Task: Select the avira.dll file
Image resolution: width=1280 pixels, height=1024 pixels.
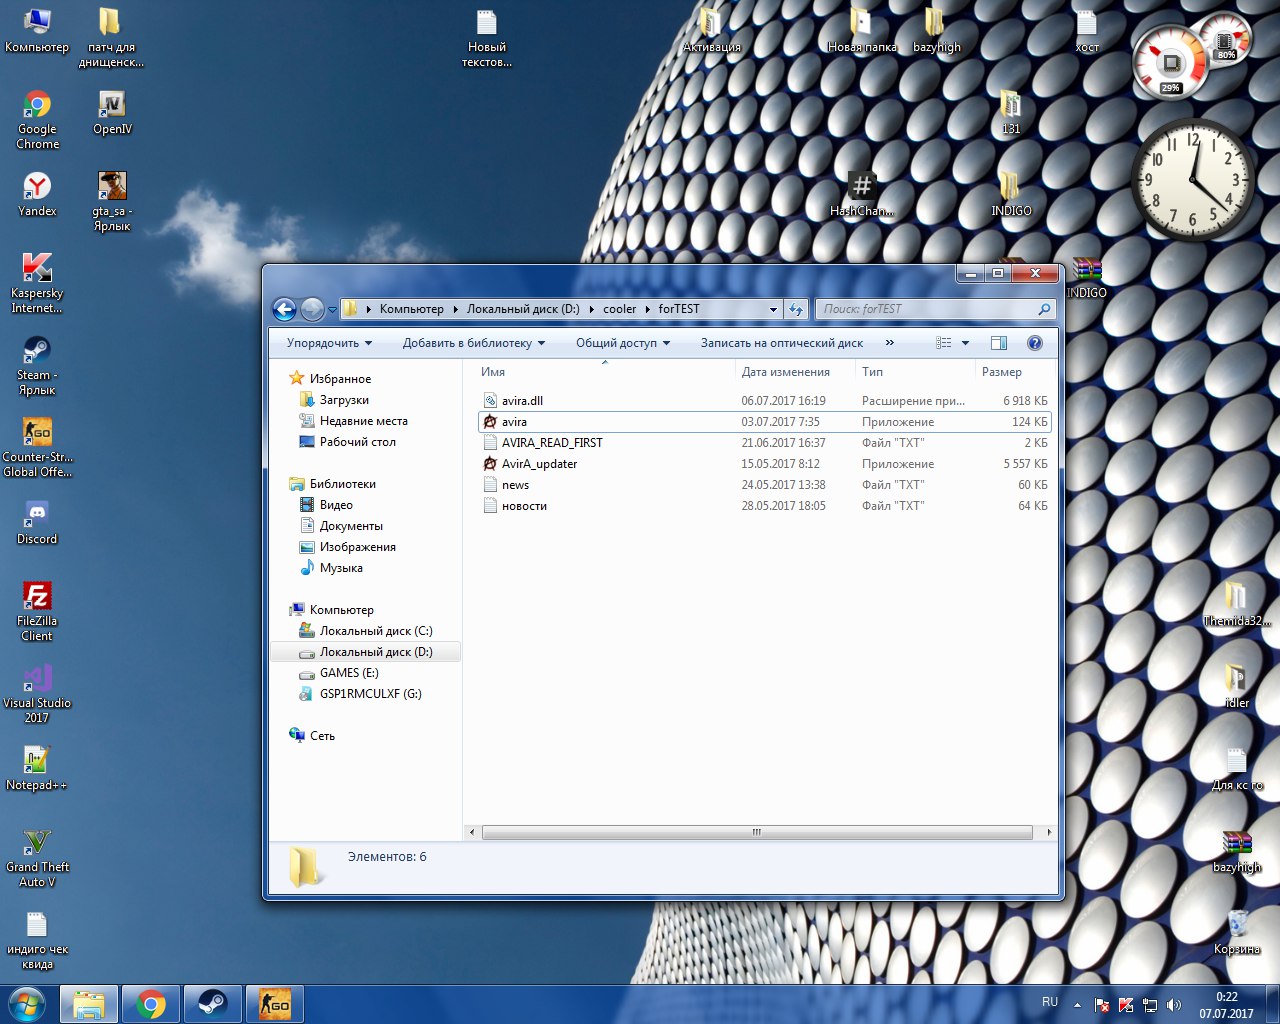Action: (522, 401)
